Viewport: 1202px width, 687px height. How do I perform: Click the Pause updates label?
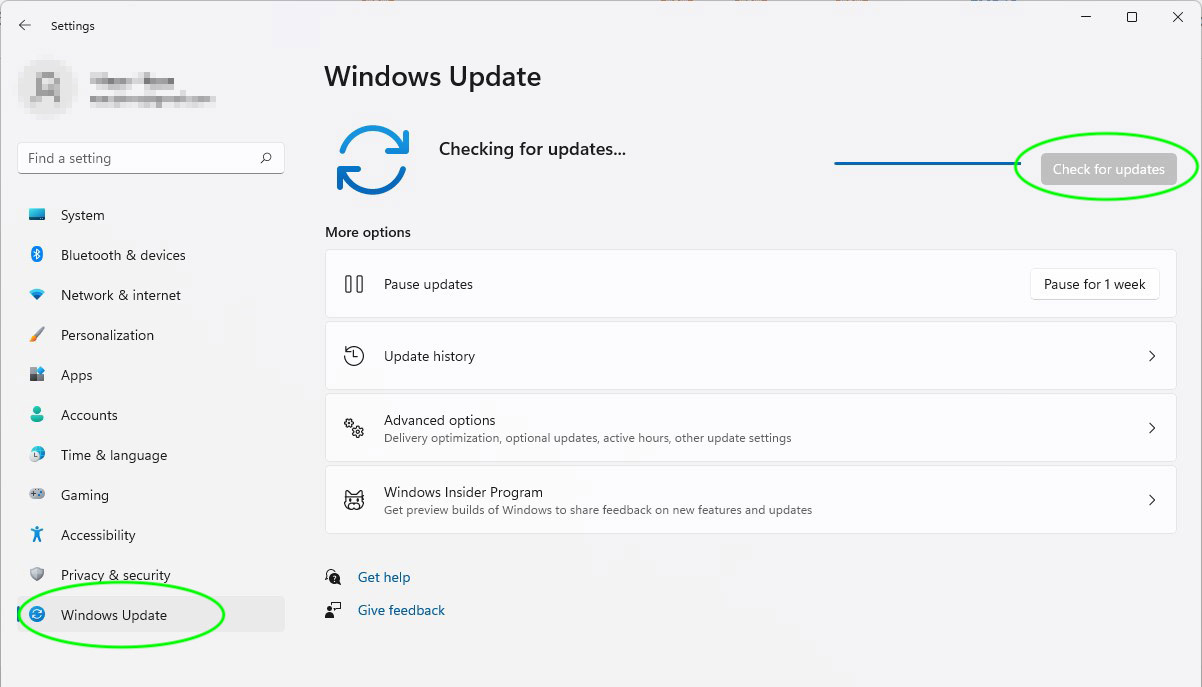[x=428, y=284]
